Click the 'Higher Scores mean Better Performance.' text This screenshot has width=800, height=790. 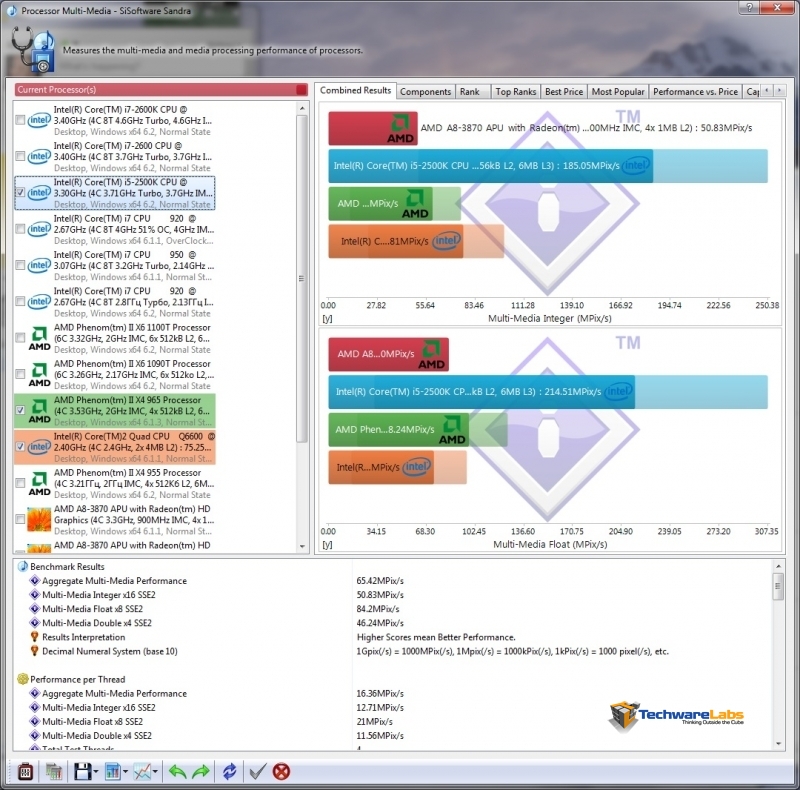point(436,637)
